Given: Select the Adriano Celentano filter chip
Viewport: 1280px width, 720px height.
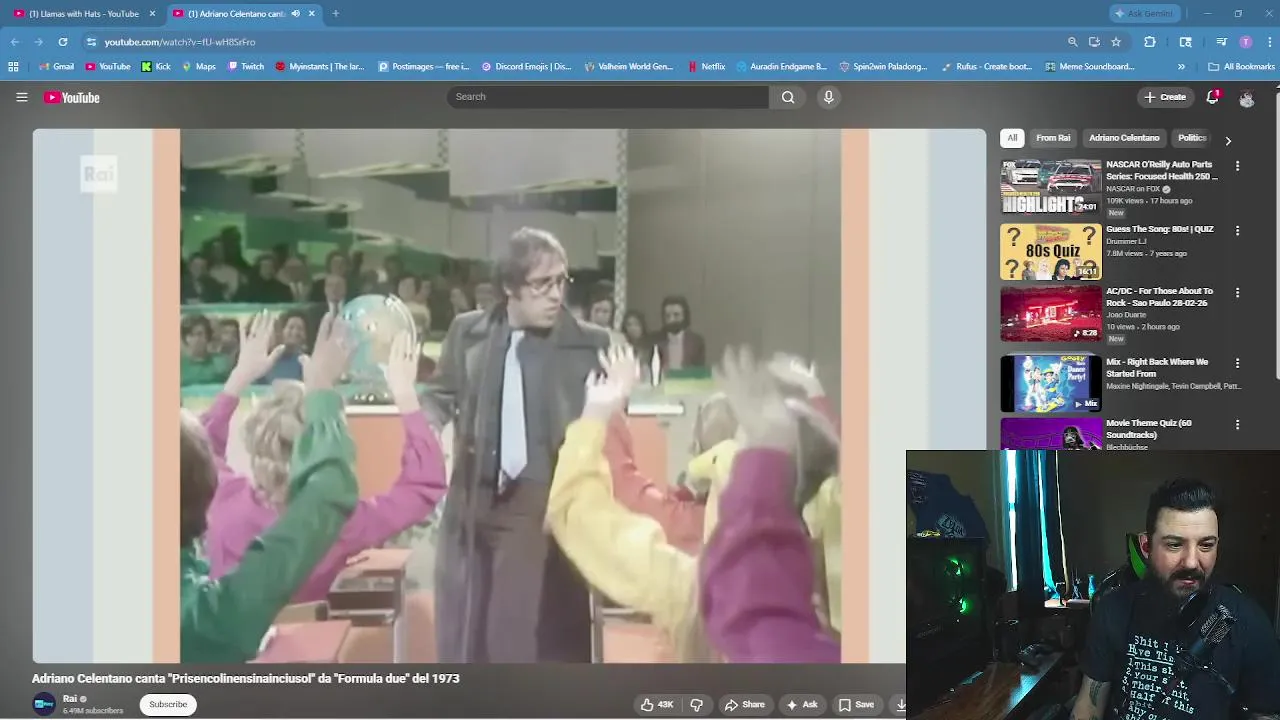Looking at the screenshot, I should (1124, 138).
